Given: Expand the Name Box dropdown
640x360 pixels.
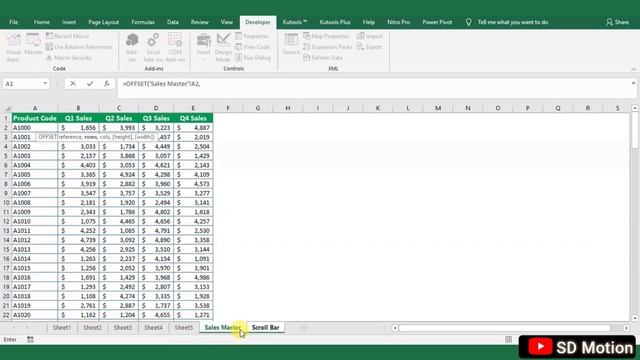Looking at the screenshot, I should (45, 84).
